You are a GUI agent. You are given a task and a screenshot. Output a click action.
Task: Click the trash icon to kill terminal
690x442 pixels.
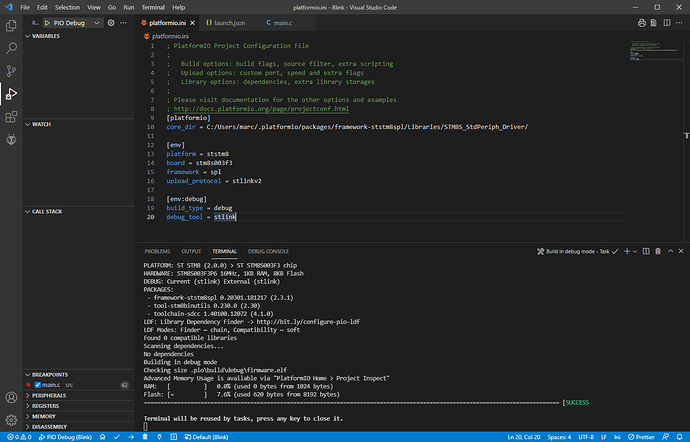point(658,251)
